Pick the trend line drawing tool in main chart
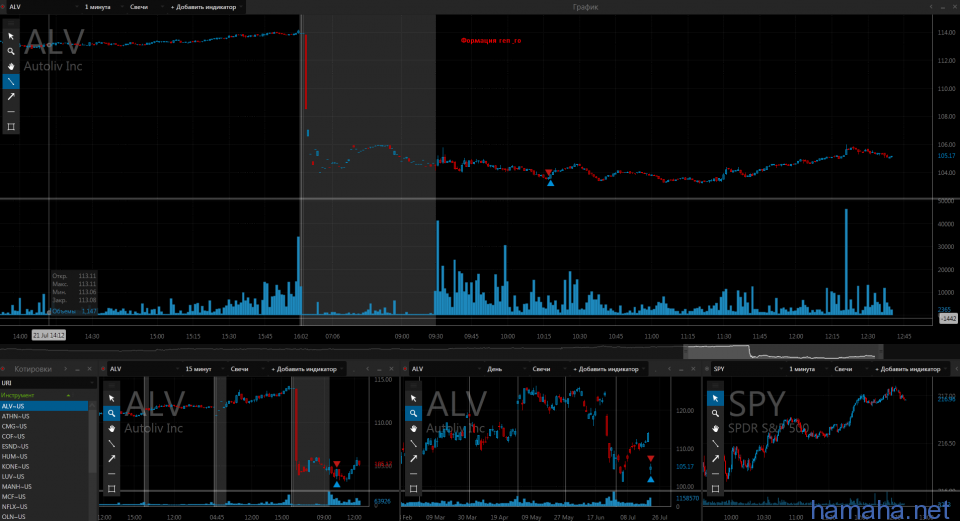This screenshot has width=960, height=521. (x=11, y=81)
